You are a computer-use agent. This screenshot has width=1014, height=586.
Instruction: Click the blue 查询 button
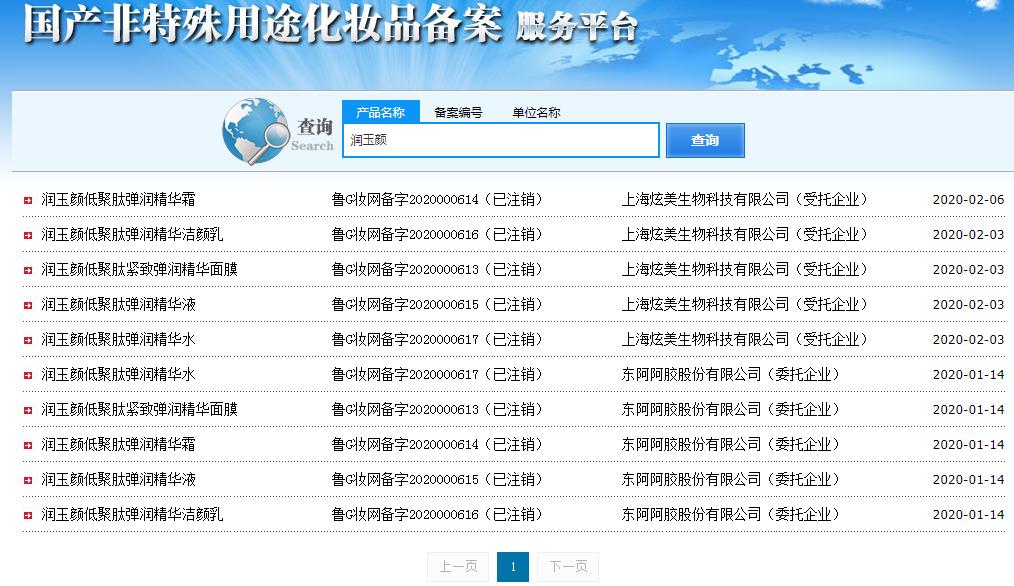coord(705,140)
